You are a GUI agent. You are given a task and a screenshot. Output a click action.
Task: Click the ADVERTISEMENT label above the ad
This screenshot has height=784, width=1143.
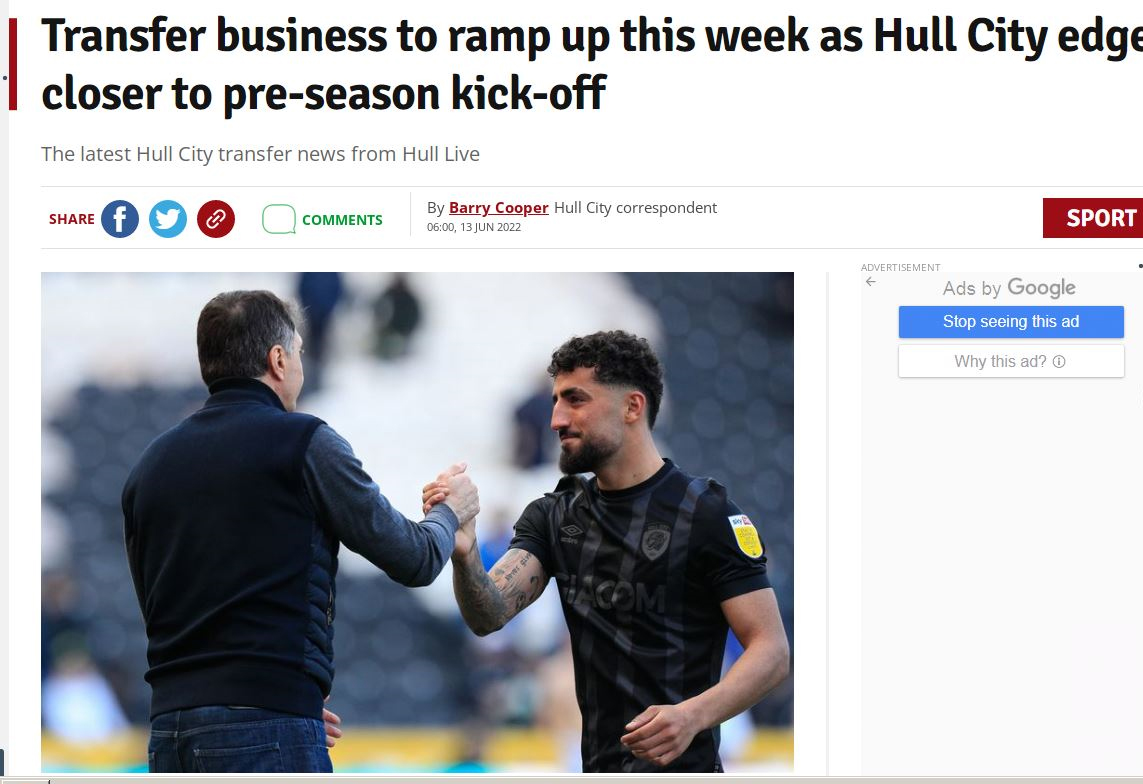tap(900, 267)
